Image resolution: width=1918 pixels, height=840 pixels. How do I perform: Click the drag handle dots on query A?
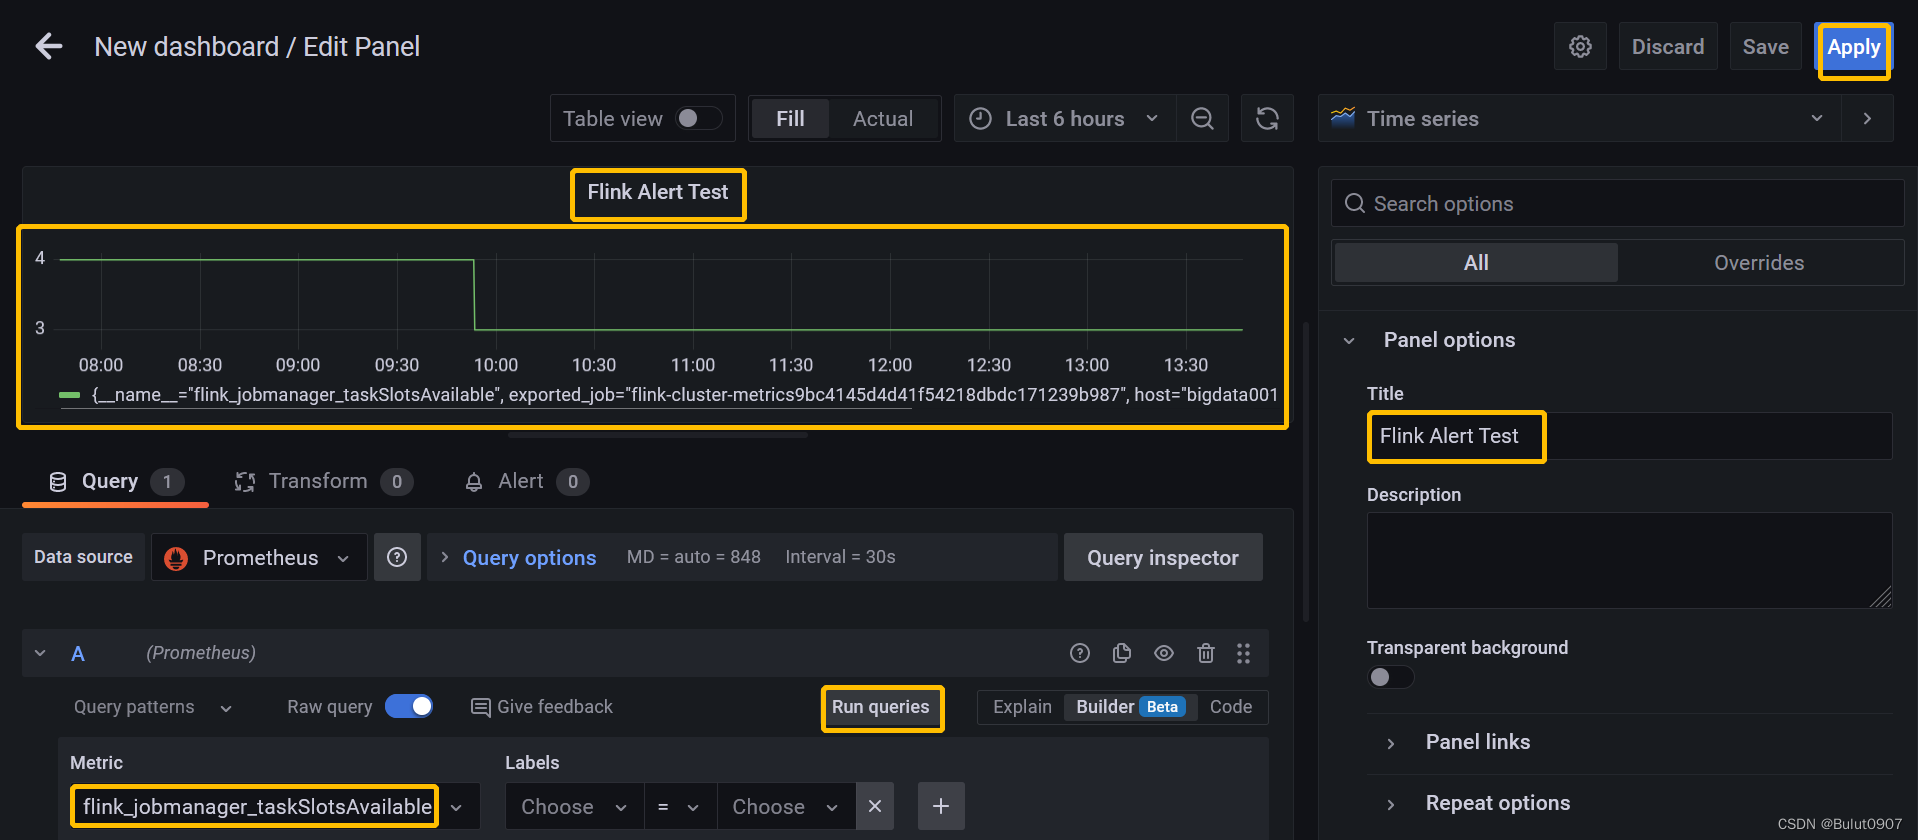[1243, 653]
